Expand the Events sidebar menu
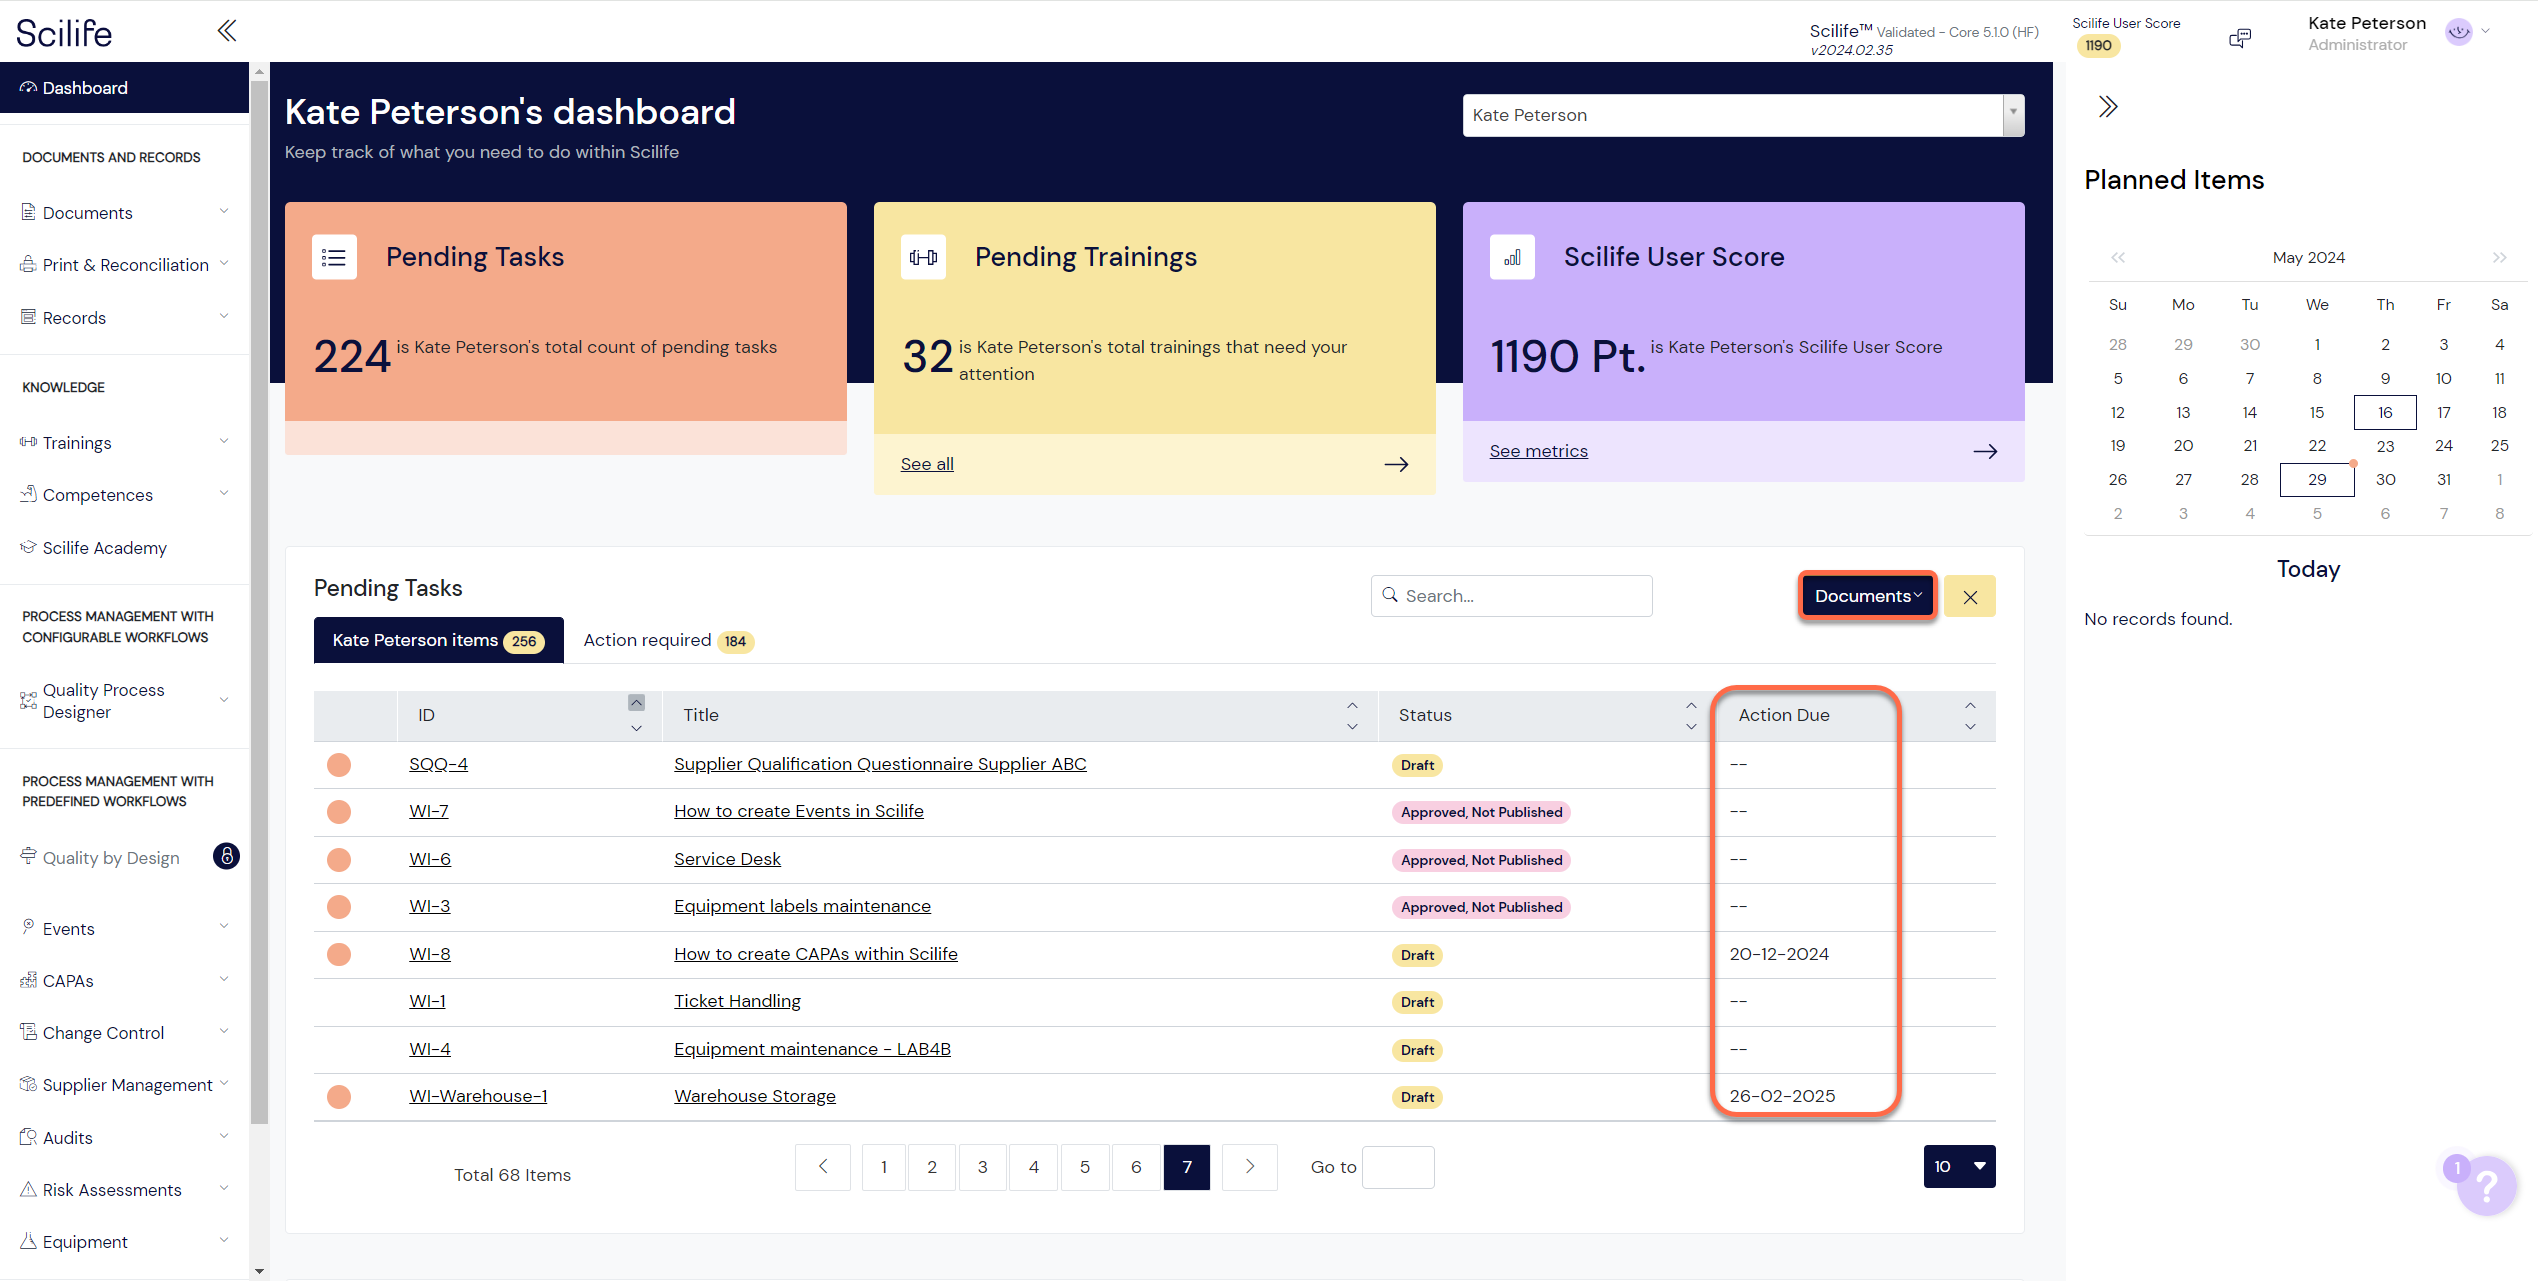Screen dimensions: 2538x1281 pyautogui.click(x=224, y=927)
